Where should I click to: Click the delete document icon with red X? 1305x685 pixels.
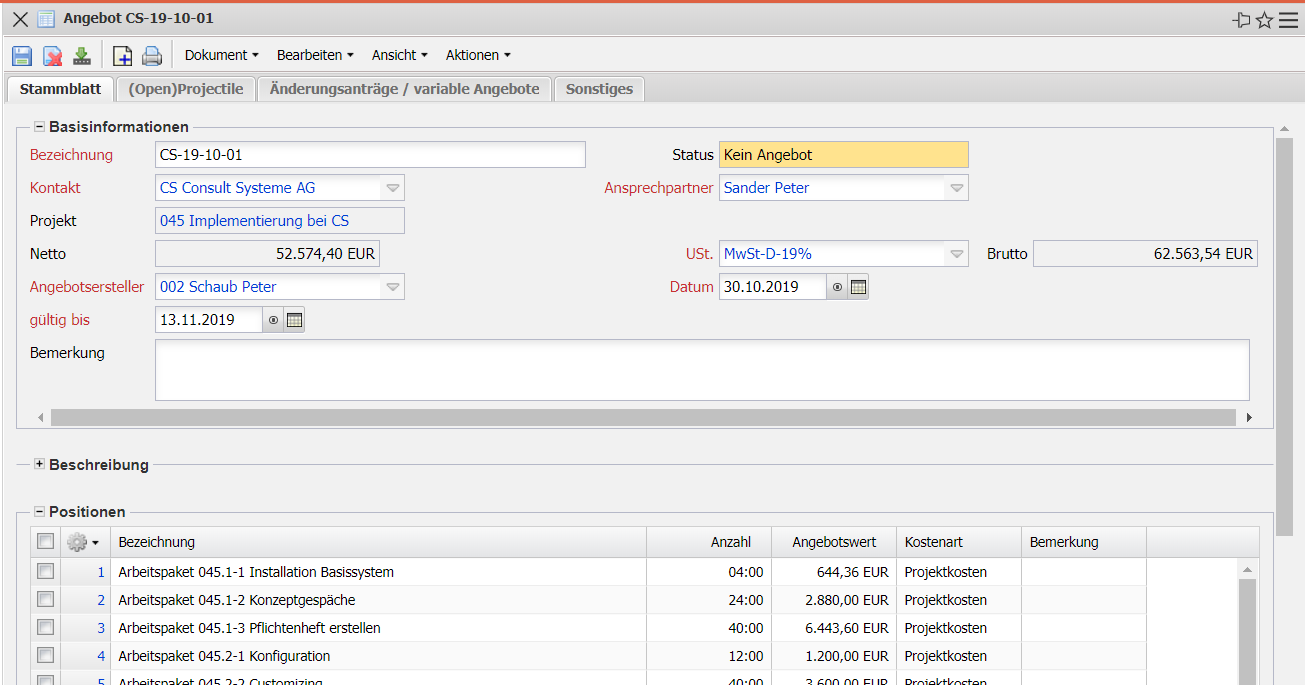(x=52, y=56)
